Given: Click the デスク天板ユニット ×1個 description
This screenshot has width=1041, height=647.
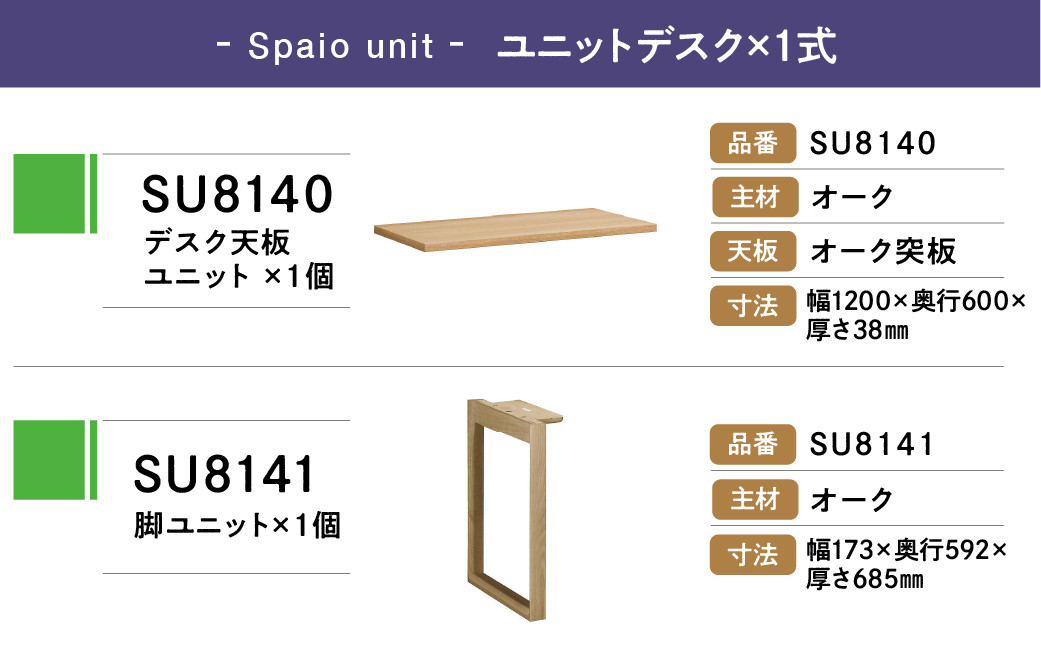Looking at the screenshot, I should [239, 259].
